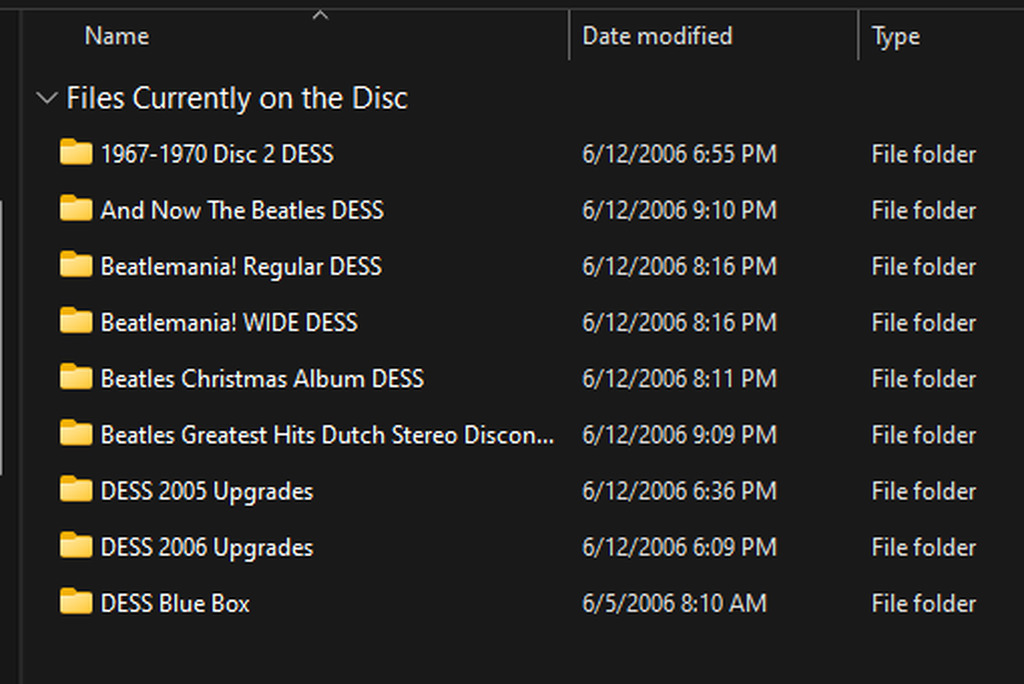Select folder icon of Beatlemania! Regular DESS

click(76, 265)
